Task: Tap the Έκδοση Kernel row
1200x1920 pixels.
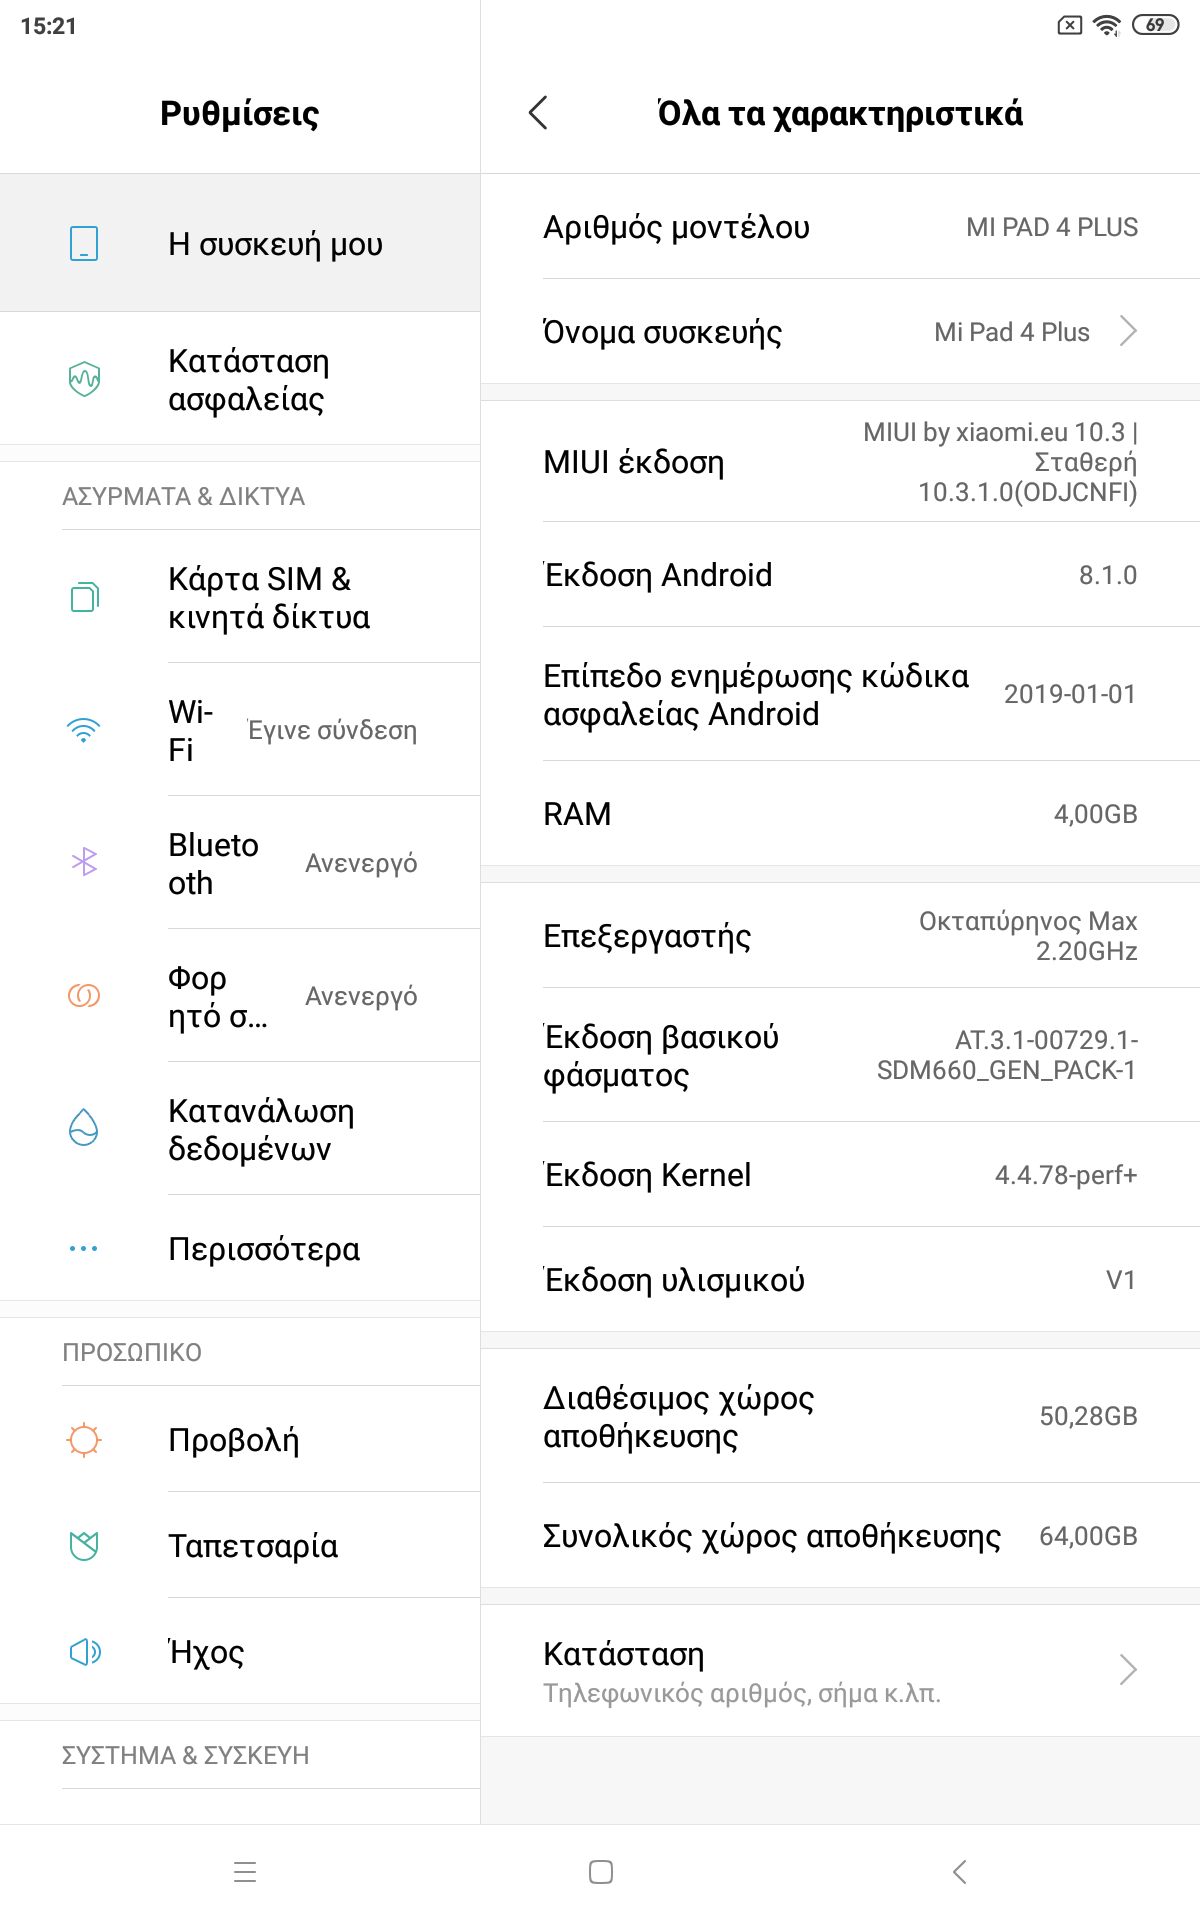Action: (840, 1175)
